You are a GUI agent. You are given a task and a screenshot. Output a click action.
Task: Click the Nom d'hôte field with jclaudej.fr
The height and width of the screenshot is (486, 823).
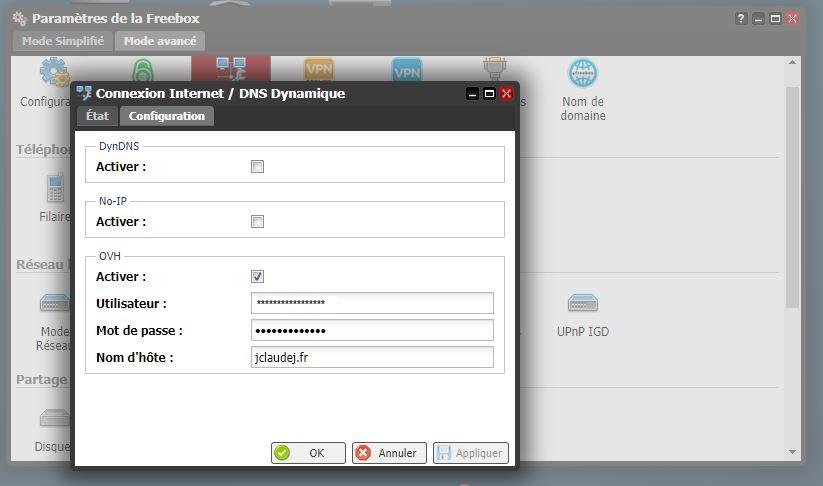[x=372, y=357]
